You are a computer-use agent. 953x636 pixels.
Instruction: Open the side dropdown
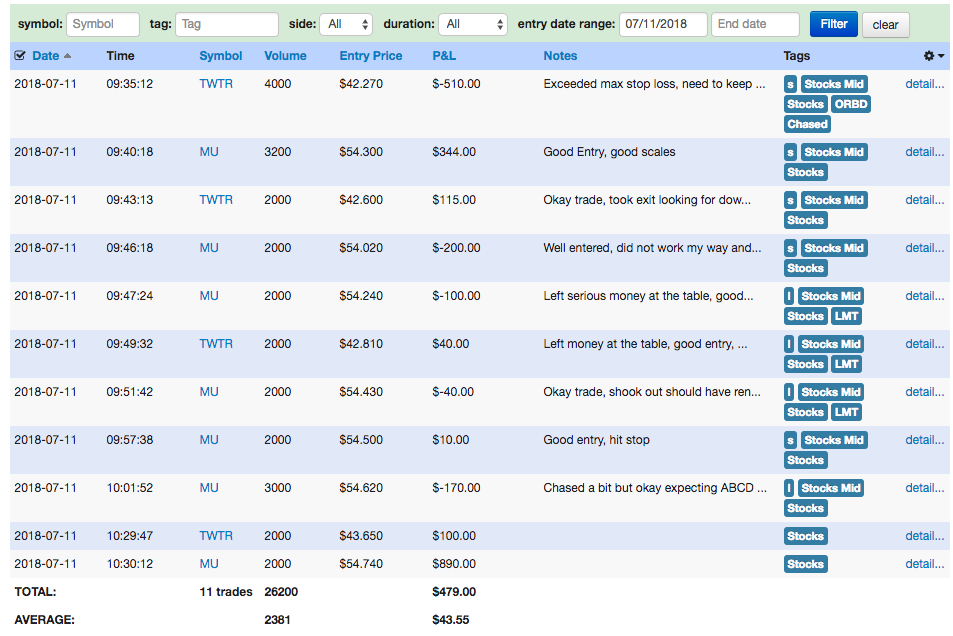[346, 24]
